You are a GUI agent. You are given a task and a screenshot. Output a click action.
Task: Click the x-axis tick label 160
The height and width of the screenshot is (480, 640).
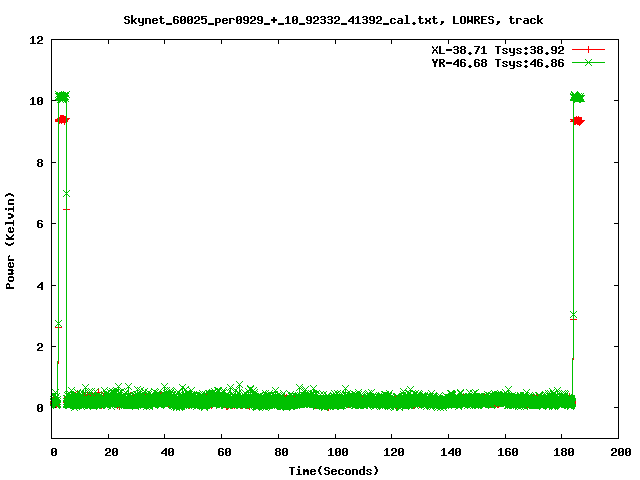click(507, 452)
